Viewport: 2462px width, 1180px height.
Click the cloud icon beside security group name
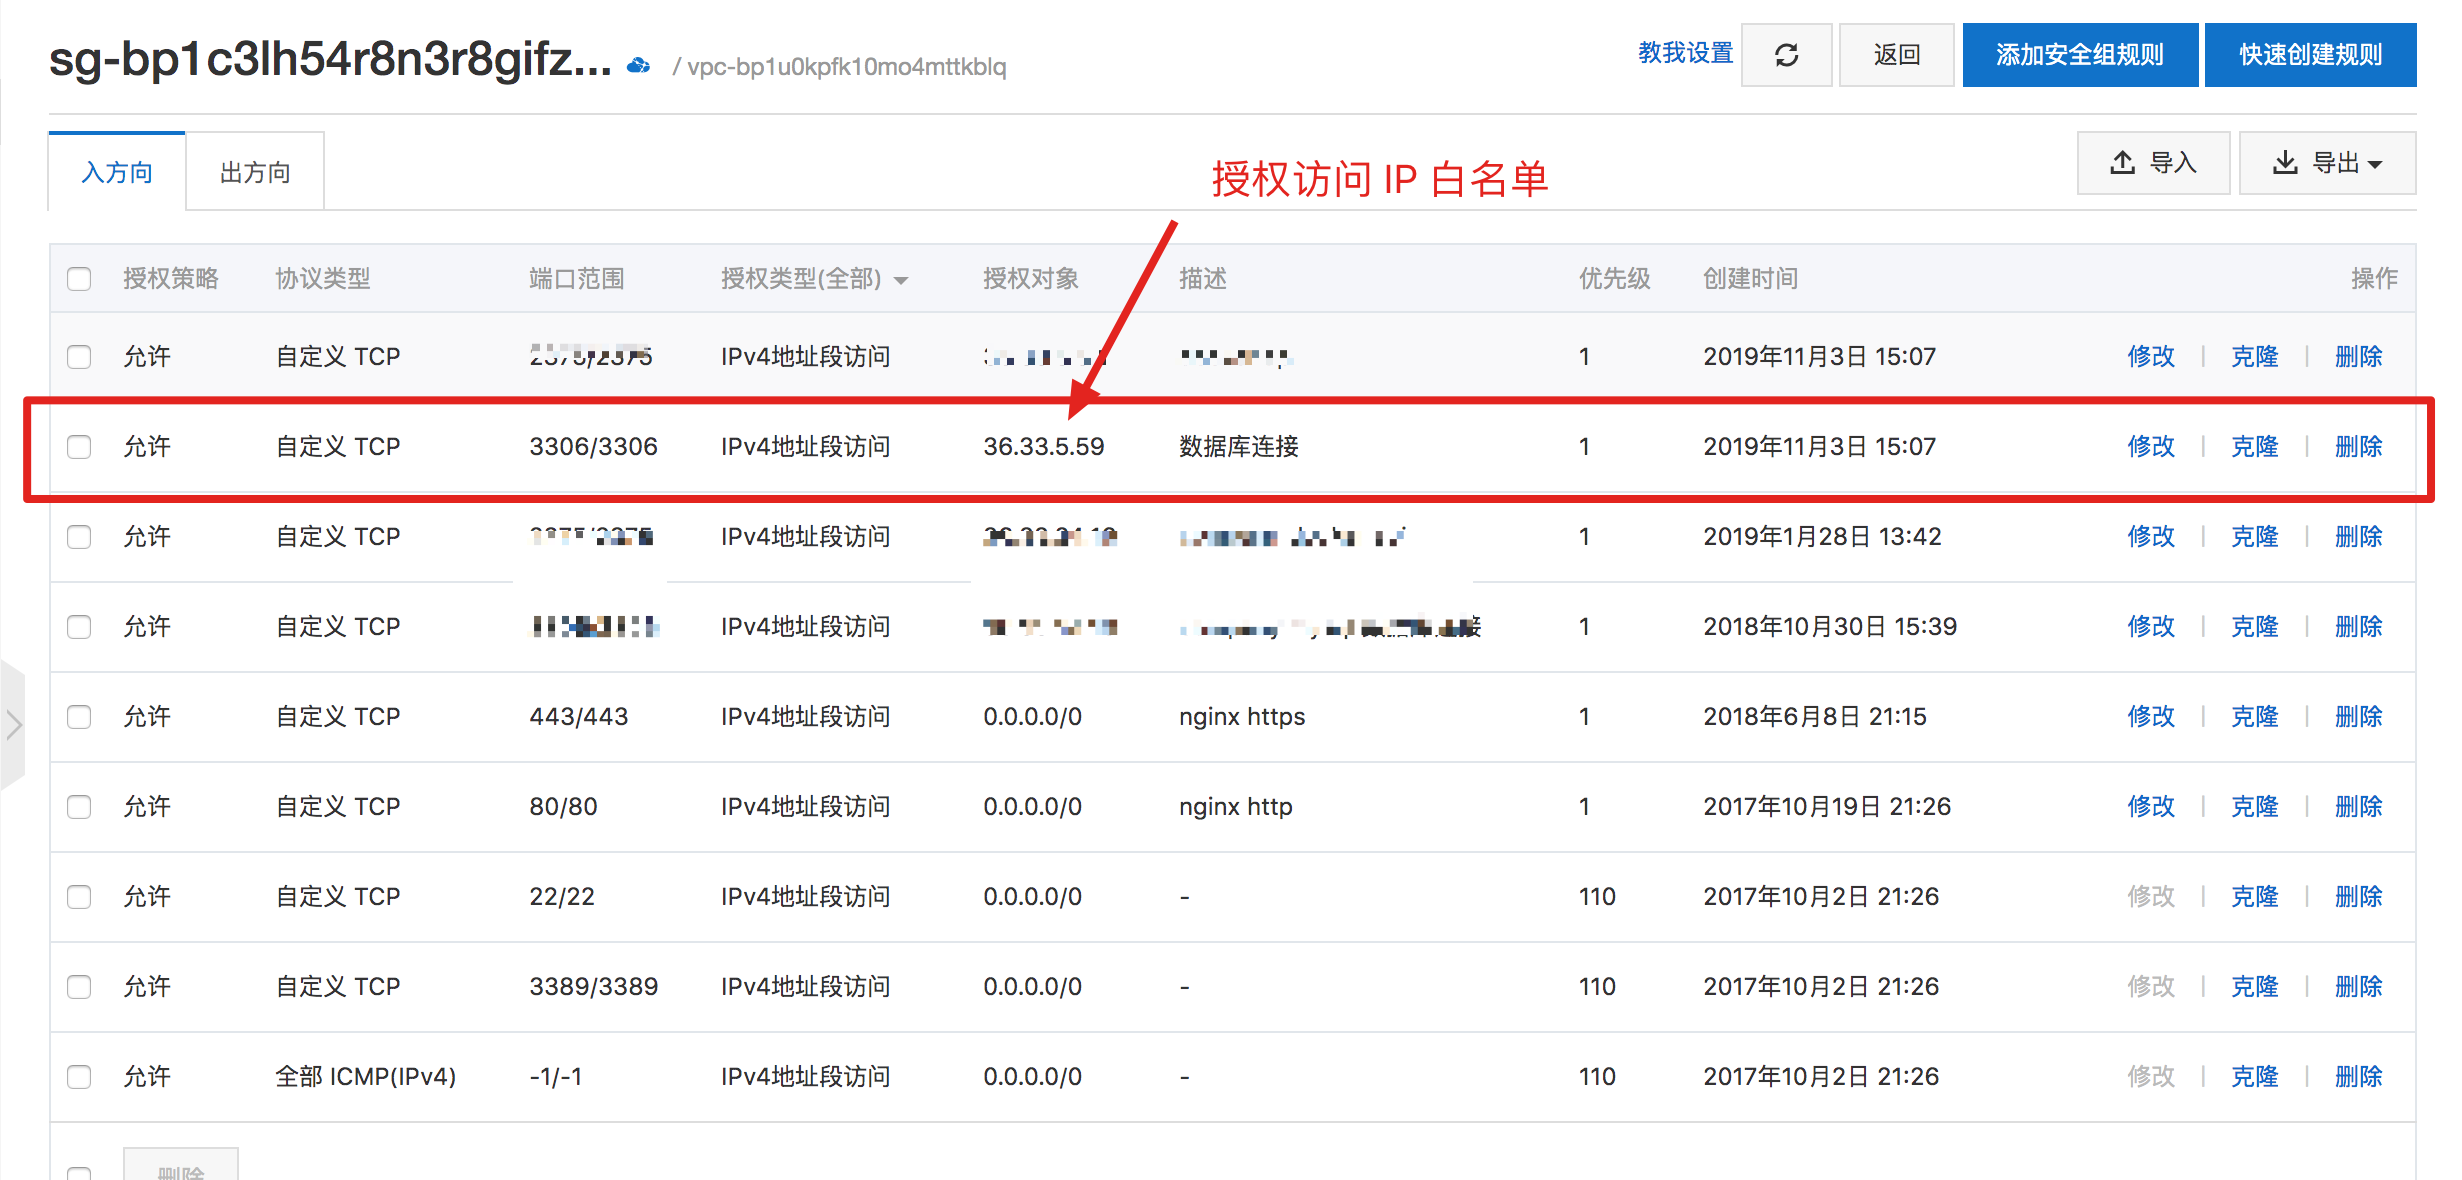[x=638, y=66]
